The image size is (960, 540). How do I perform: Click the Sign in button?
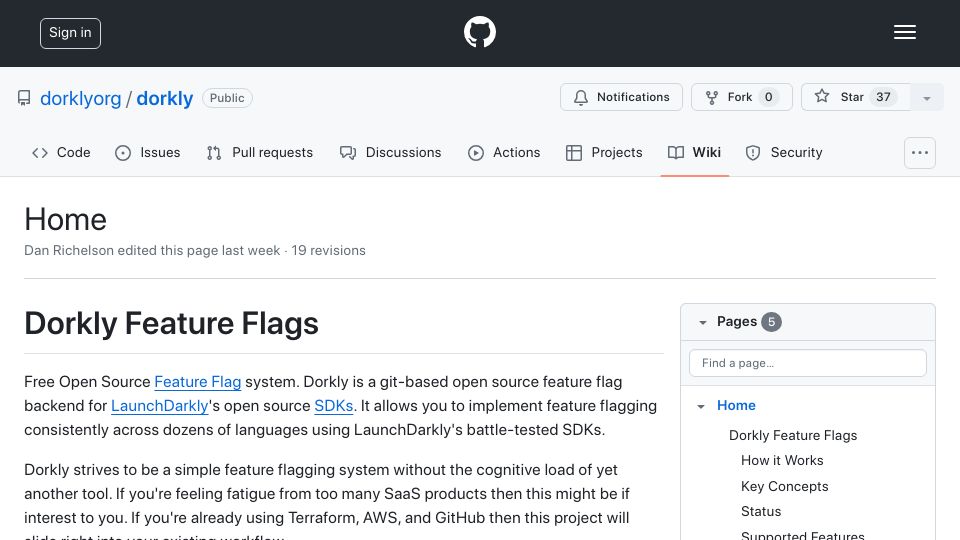click(x=70, y=33)
